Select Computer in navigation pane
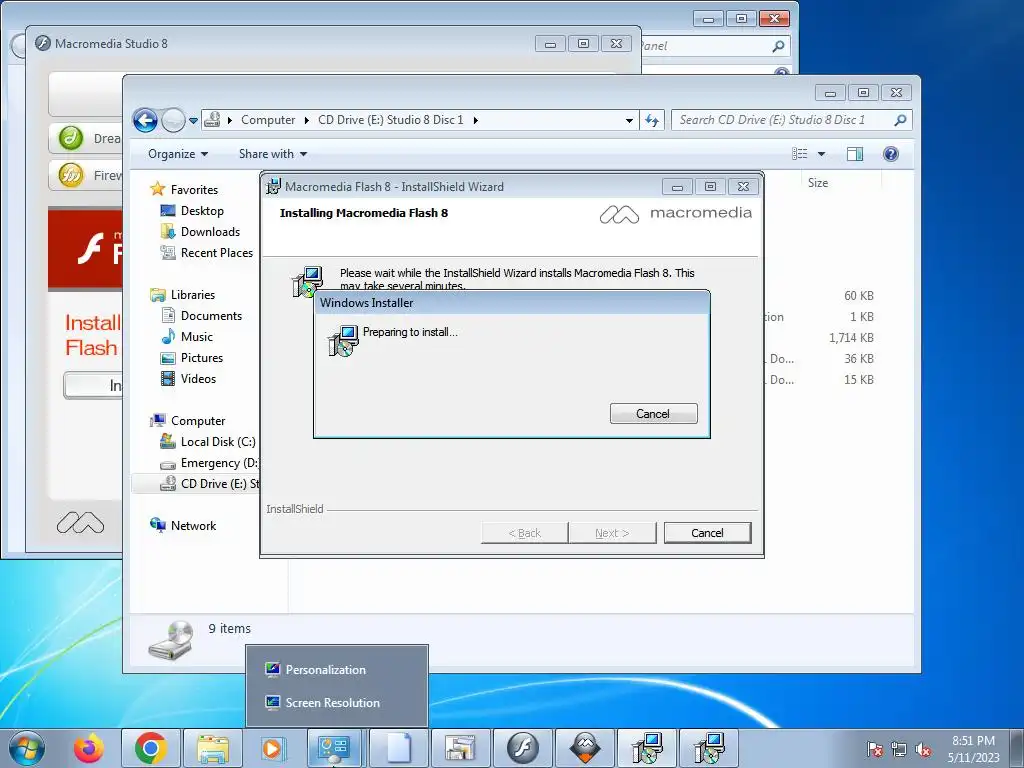 pyautogui.click(x=198, y=421)
